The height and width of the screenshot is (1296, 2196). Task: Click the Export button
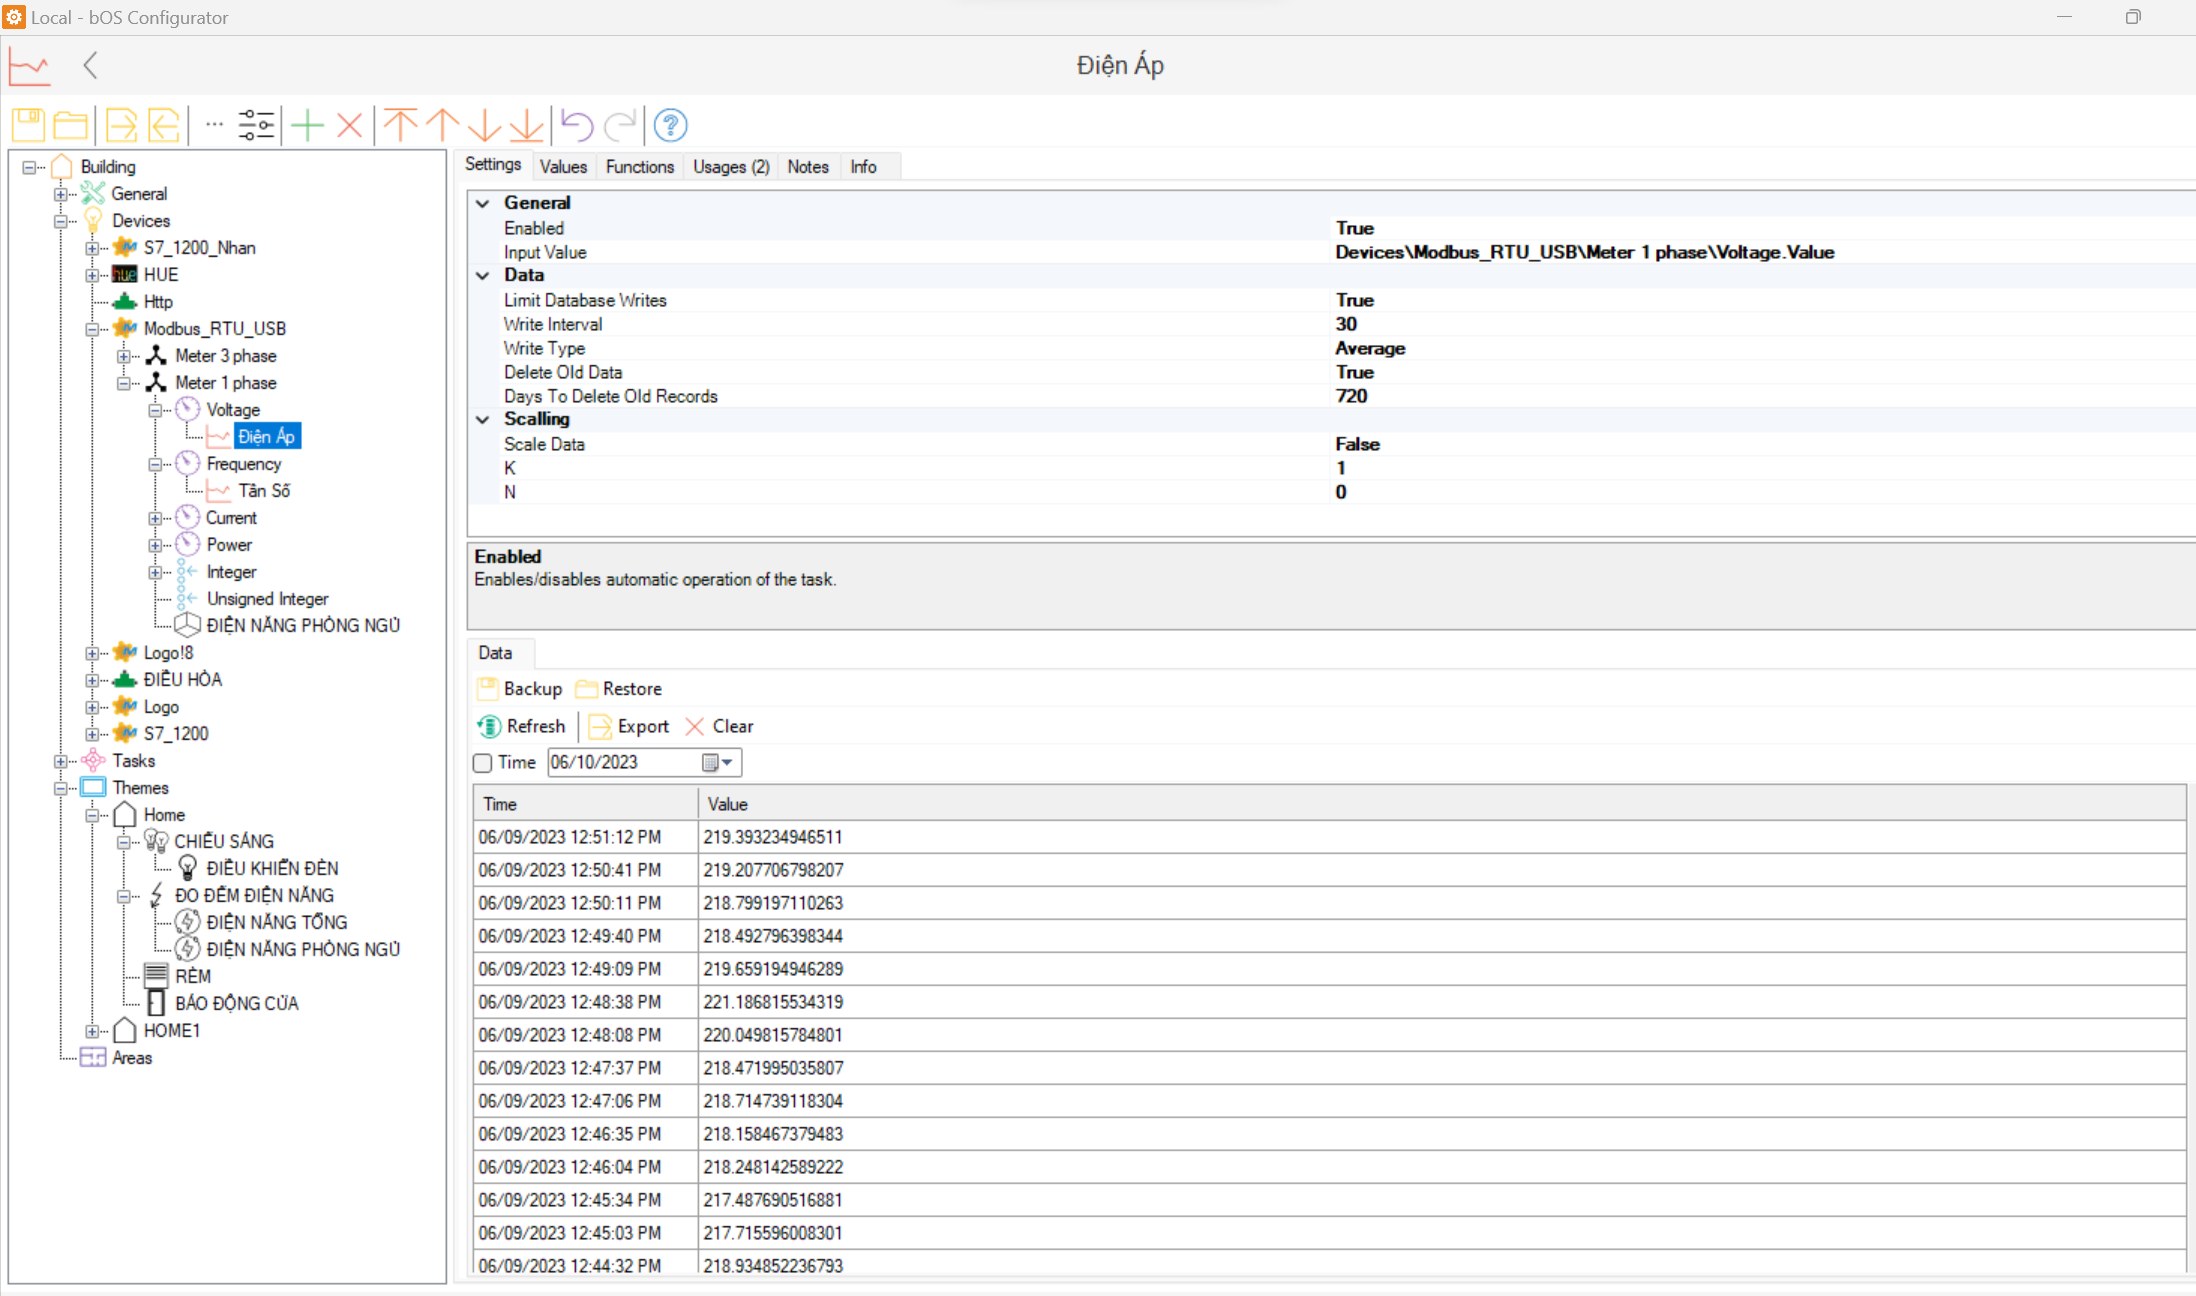[x=629, y=726]
